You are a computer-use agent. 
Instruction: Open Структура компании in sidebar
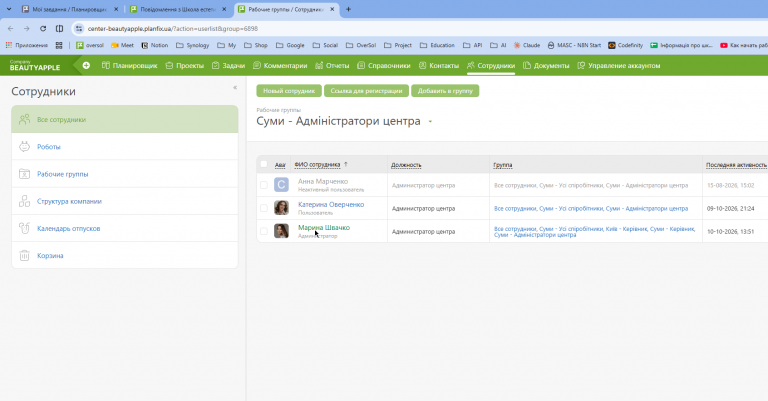pyautogui.click(x=125, y=201)
